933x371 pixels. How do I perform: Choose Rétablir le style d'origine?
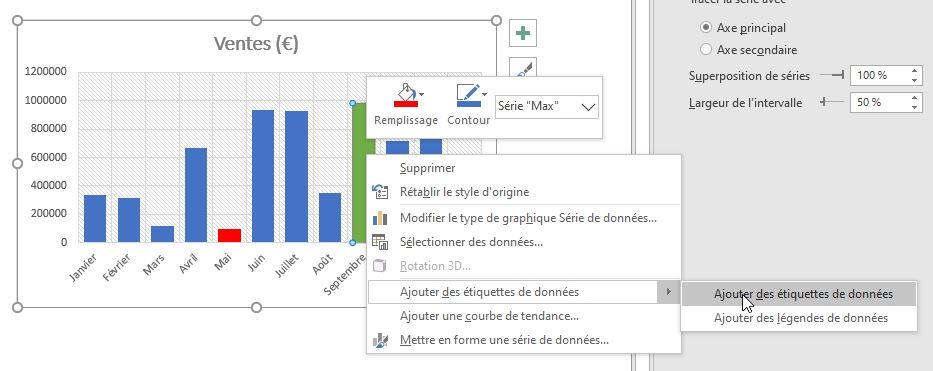click(524, 192)
